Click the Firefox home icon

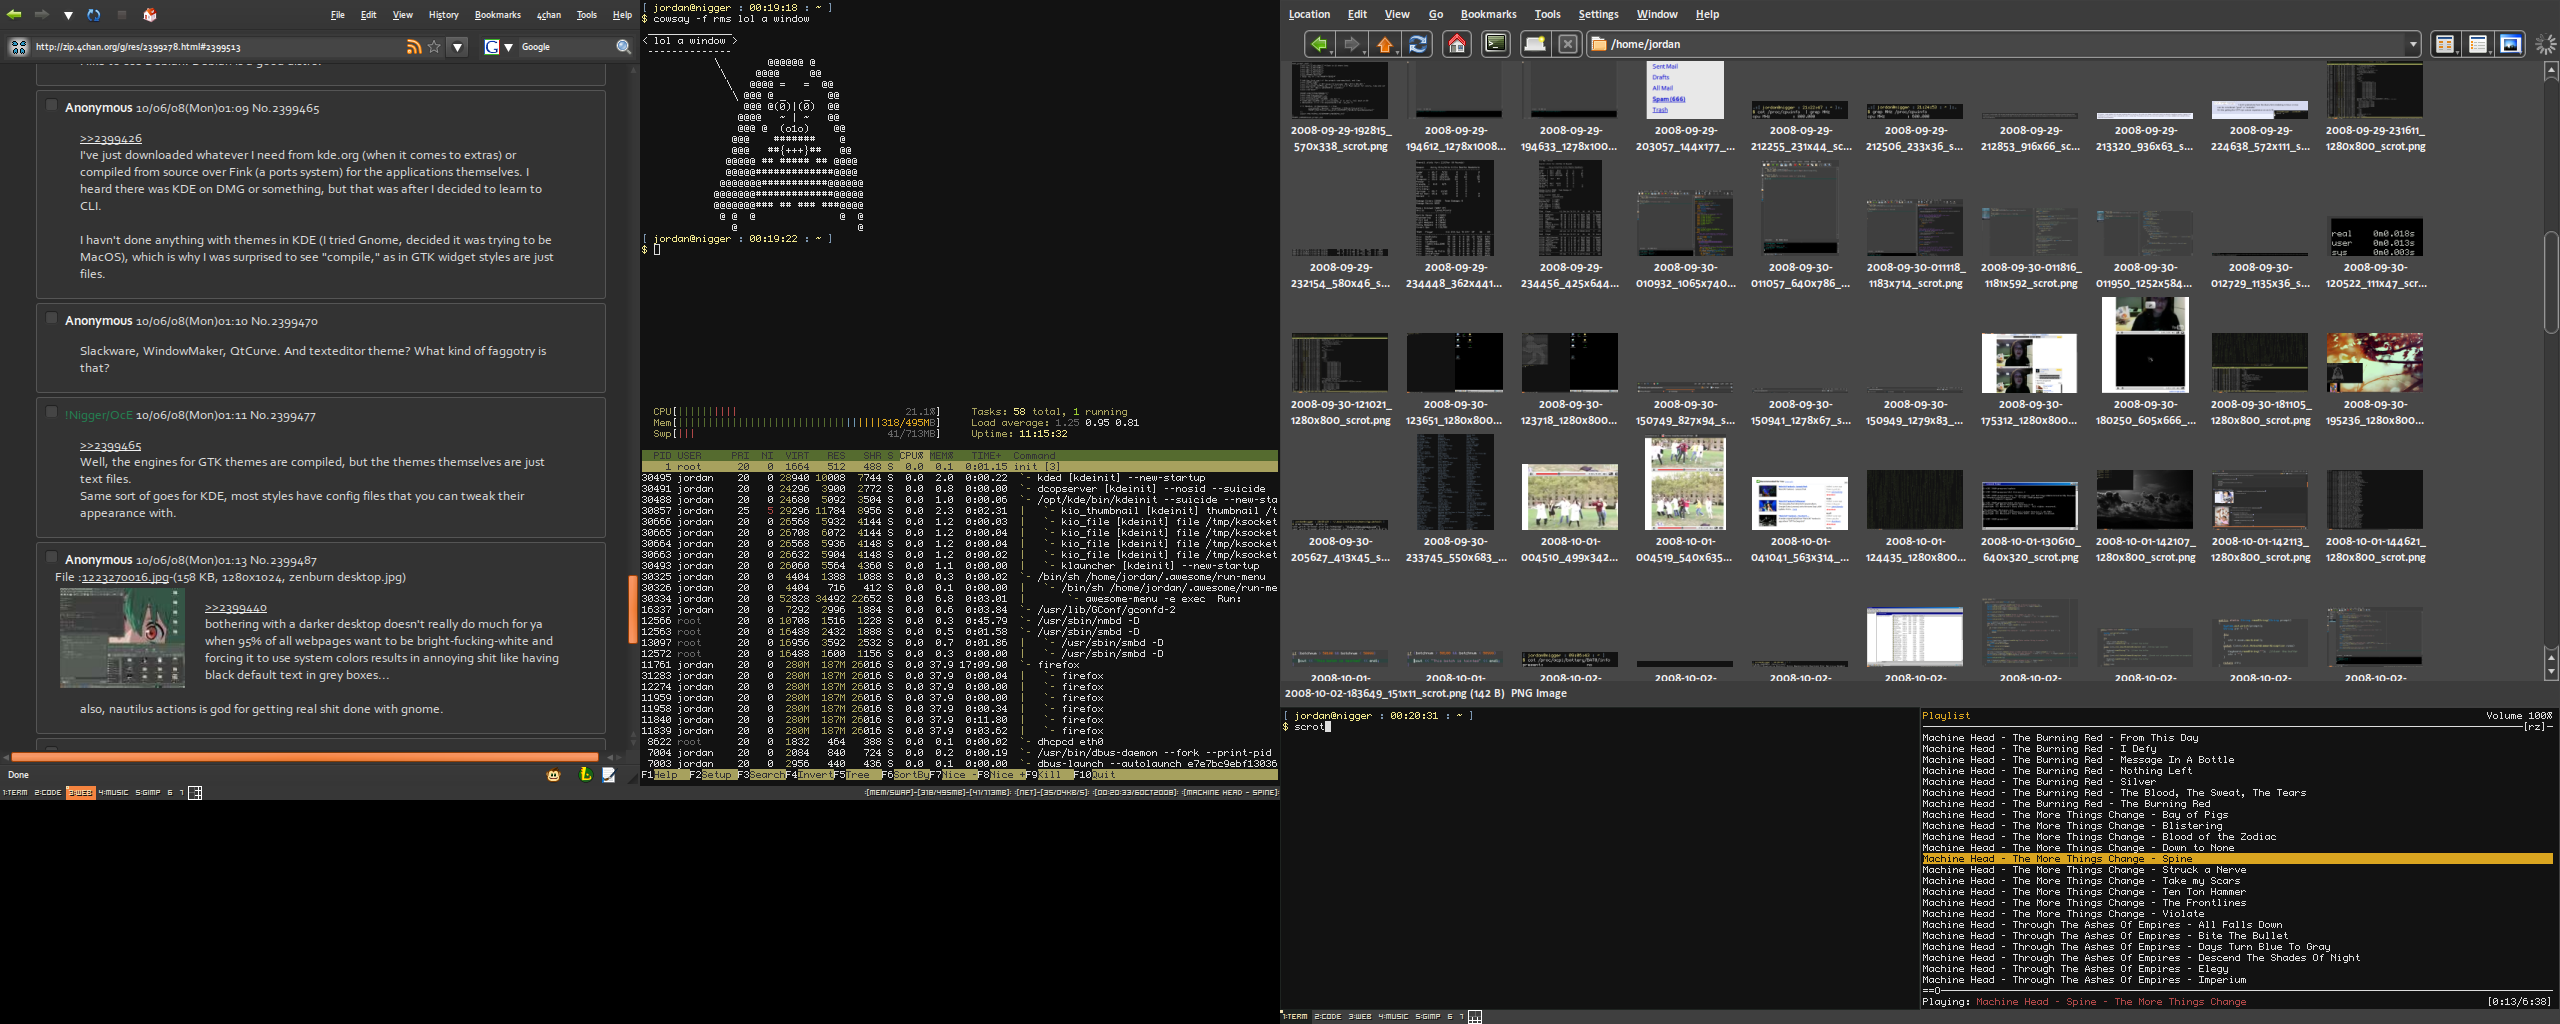[x=150, y=15]
